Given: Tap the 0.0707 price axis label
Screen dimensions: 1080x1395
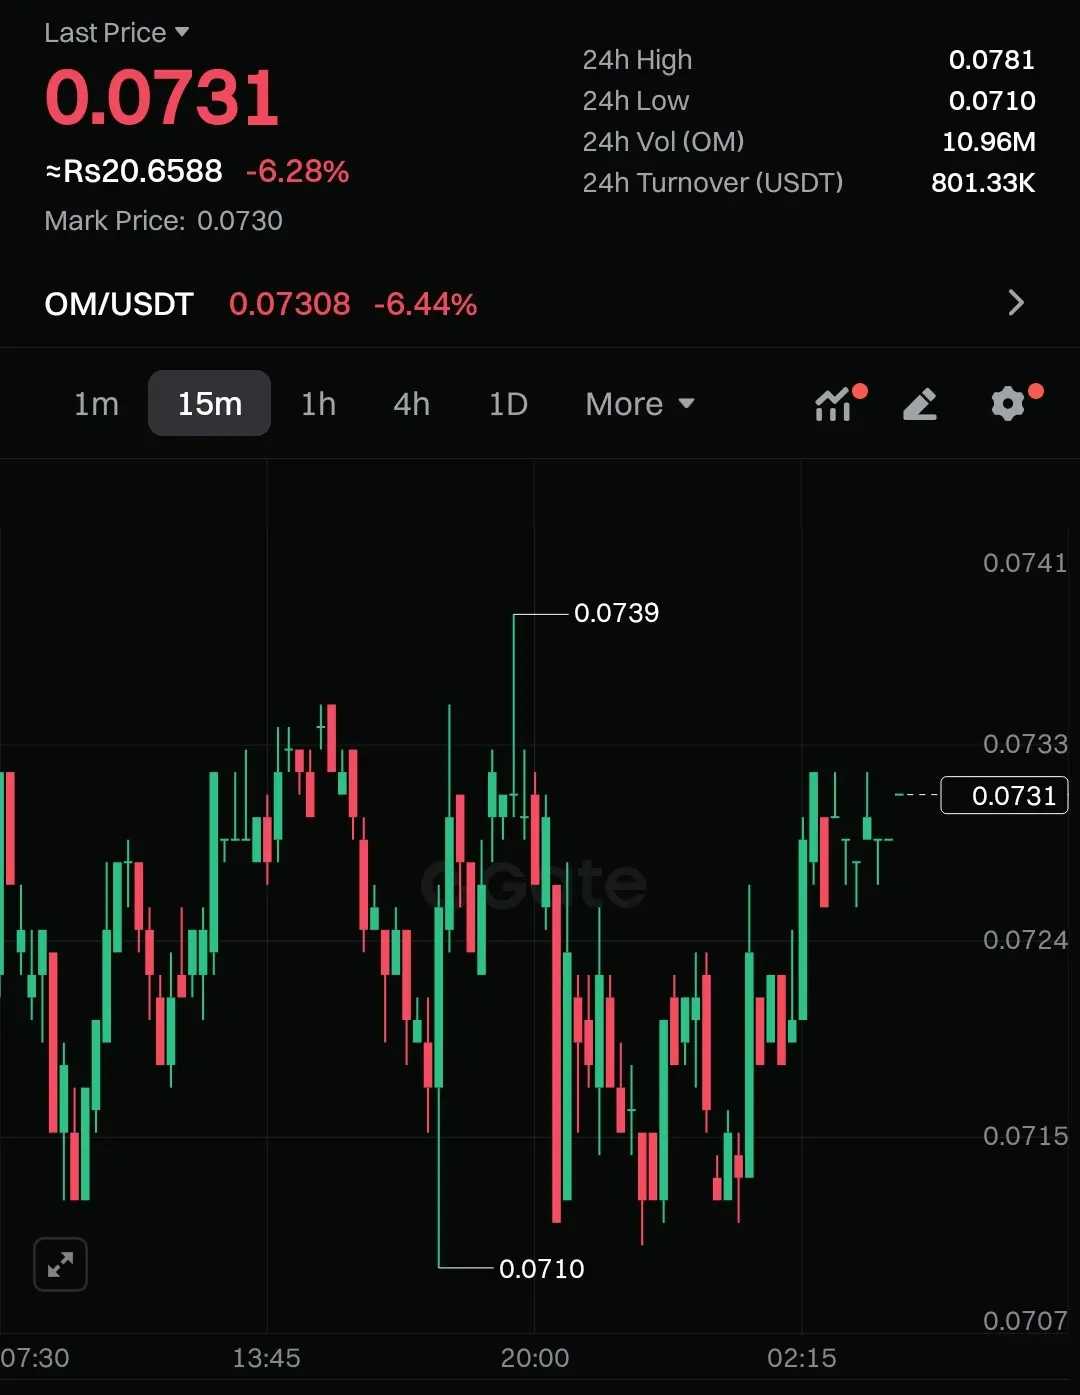Looking at the screenshot, I should click(x=1025, y=1321).
